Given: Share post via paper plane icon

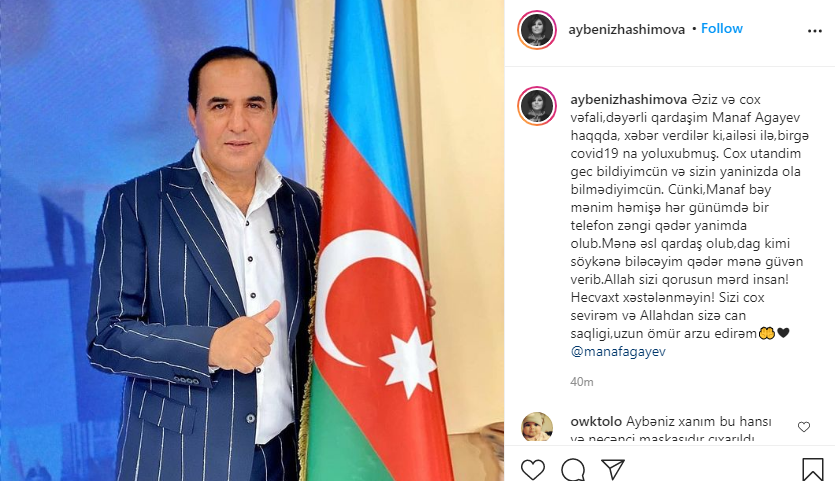Looking at the screenshot, I should pyautogui.click(x=612, y=469).
